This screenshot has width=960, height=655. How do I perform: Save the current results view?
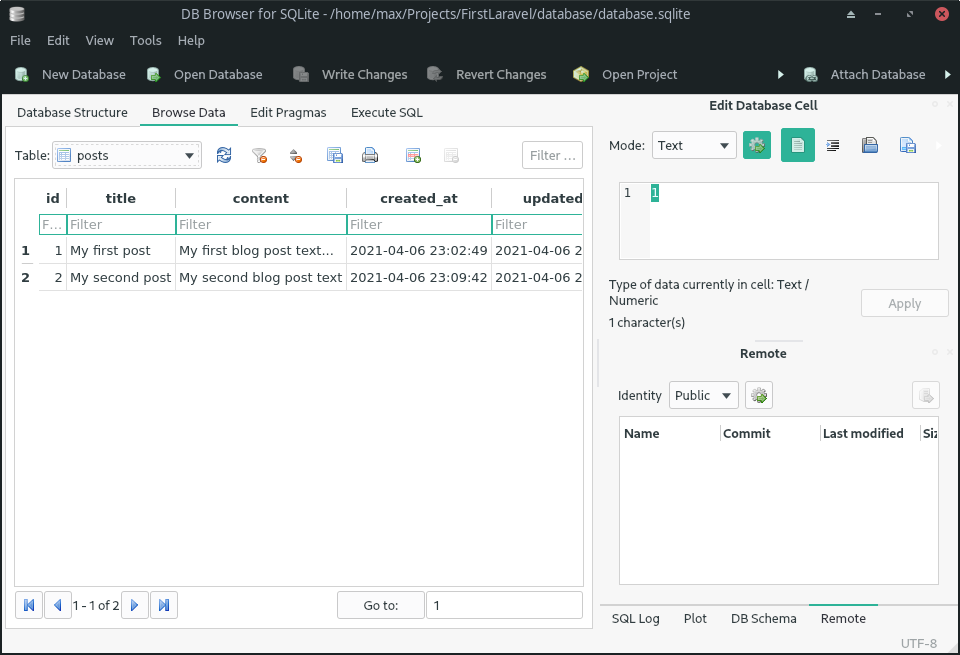pos(334,155)
